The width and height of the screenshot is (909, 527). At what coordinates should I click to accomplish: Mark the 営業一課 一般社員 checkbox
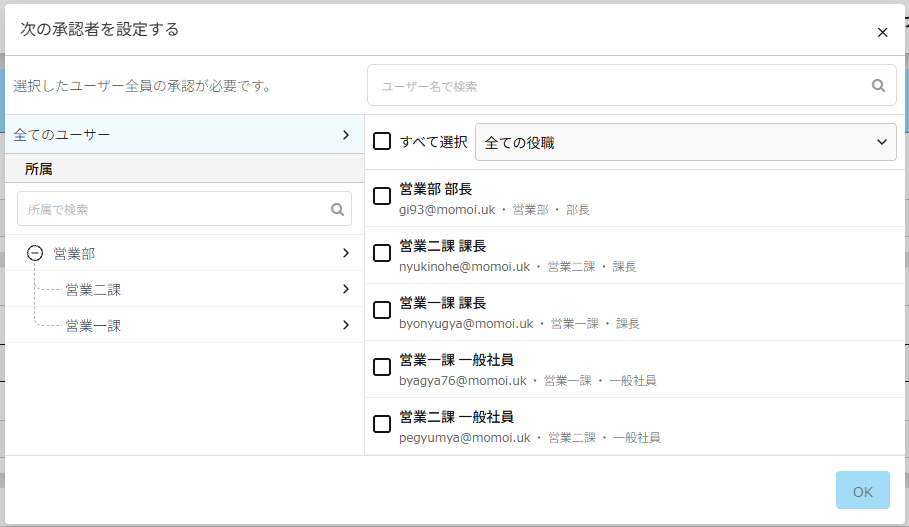tap(382, 367)
